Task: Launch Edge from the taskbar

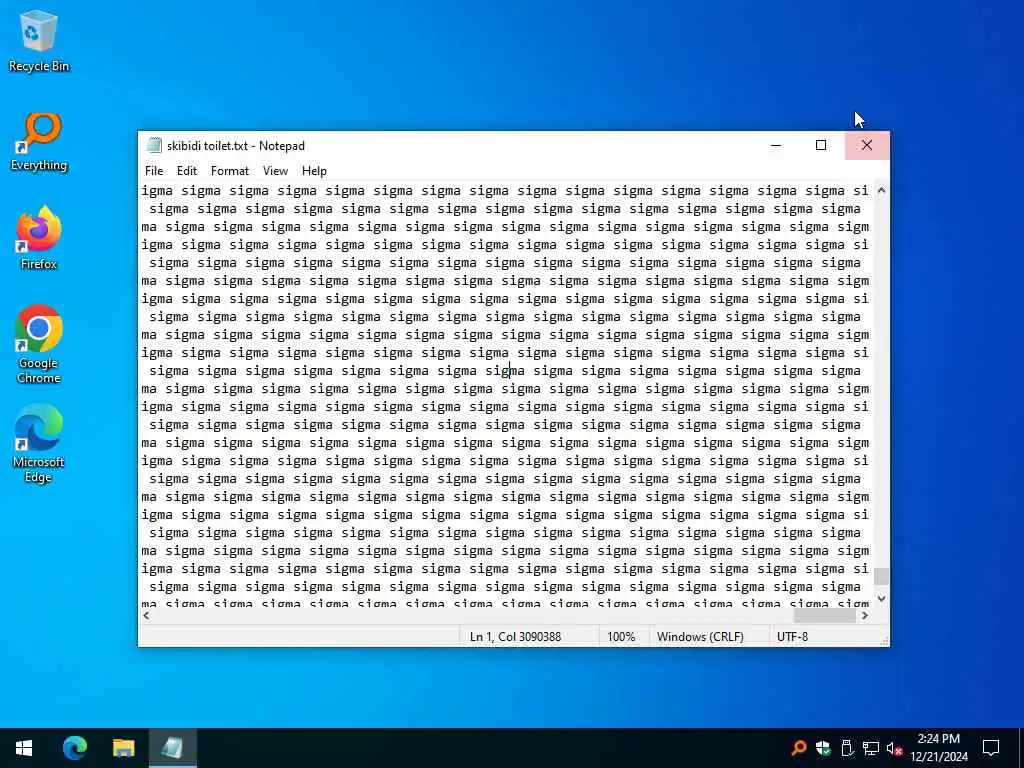Action: 74,748
